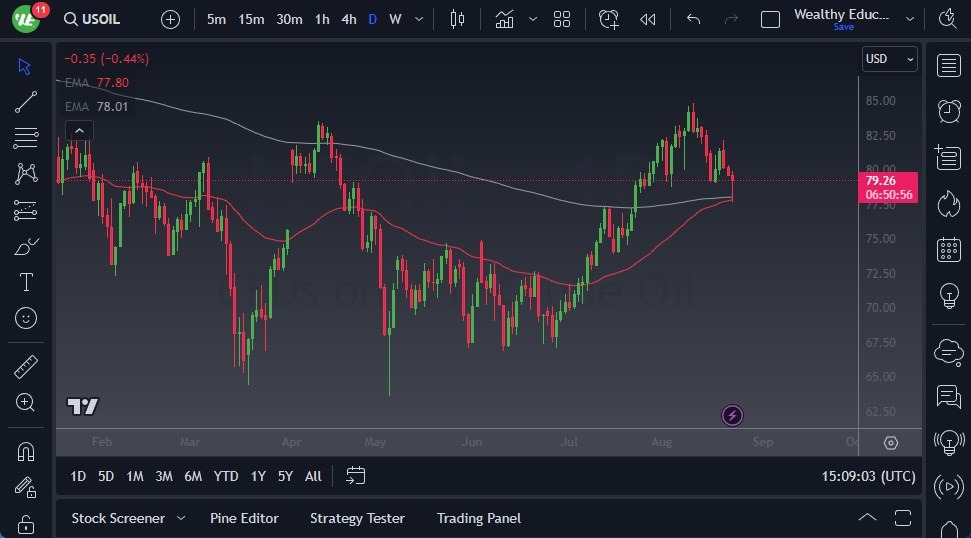The height and width of the screenshot is (538, 971).
Task: Open the Pine Editor tab
Action: (x=244, y=518)
